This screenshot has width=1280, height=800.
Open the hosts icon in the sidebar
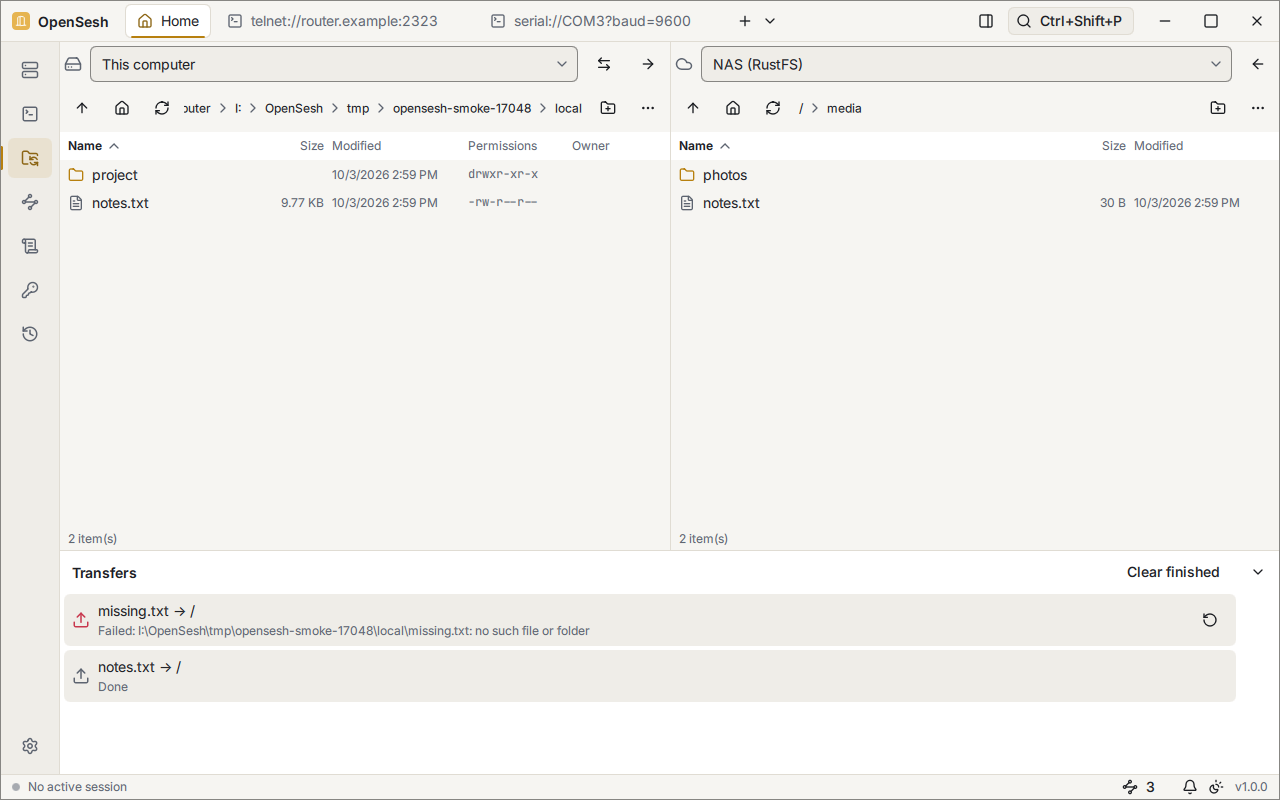click(30, 70)
